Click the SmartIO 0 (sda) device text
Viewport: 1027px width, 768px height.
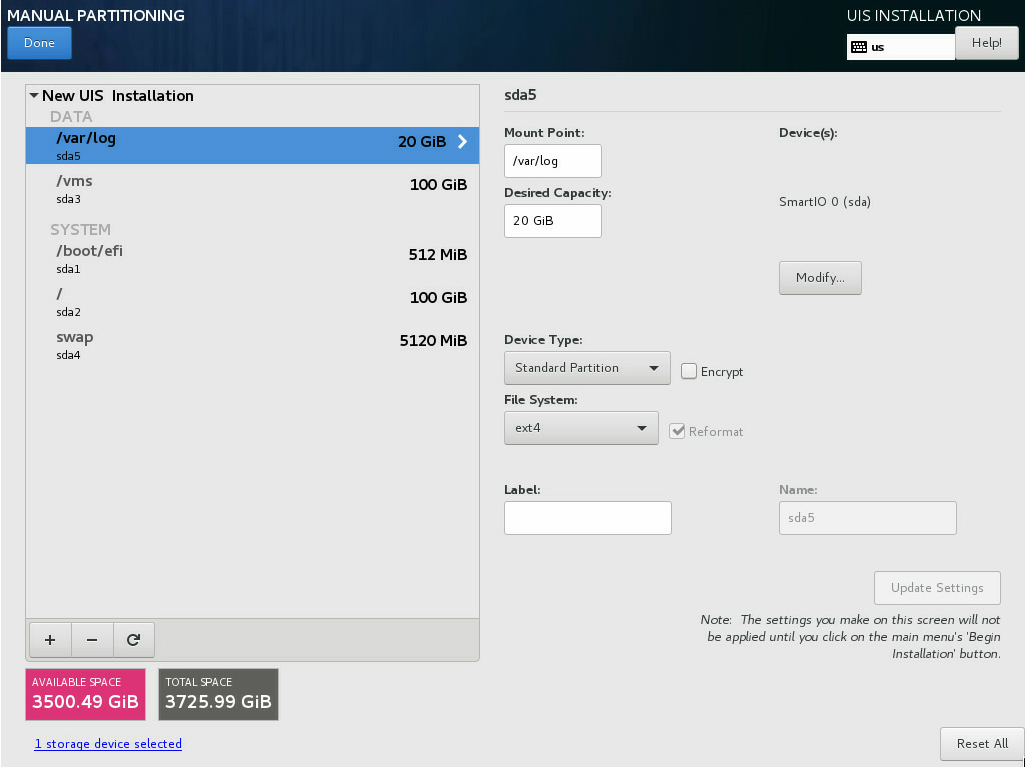(x=825, y=202)
